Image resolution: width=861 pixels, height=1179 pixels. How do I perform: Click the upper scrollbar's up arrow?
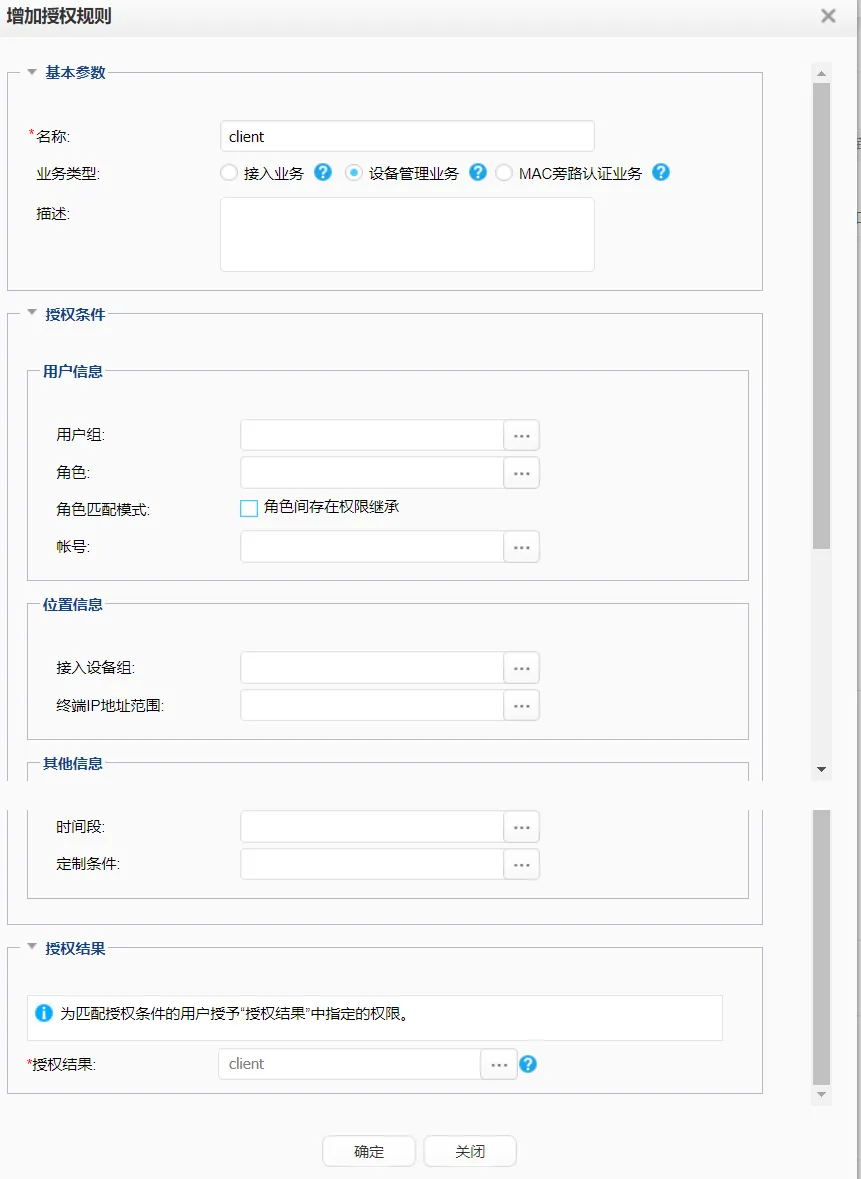(821, 73)
